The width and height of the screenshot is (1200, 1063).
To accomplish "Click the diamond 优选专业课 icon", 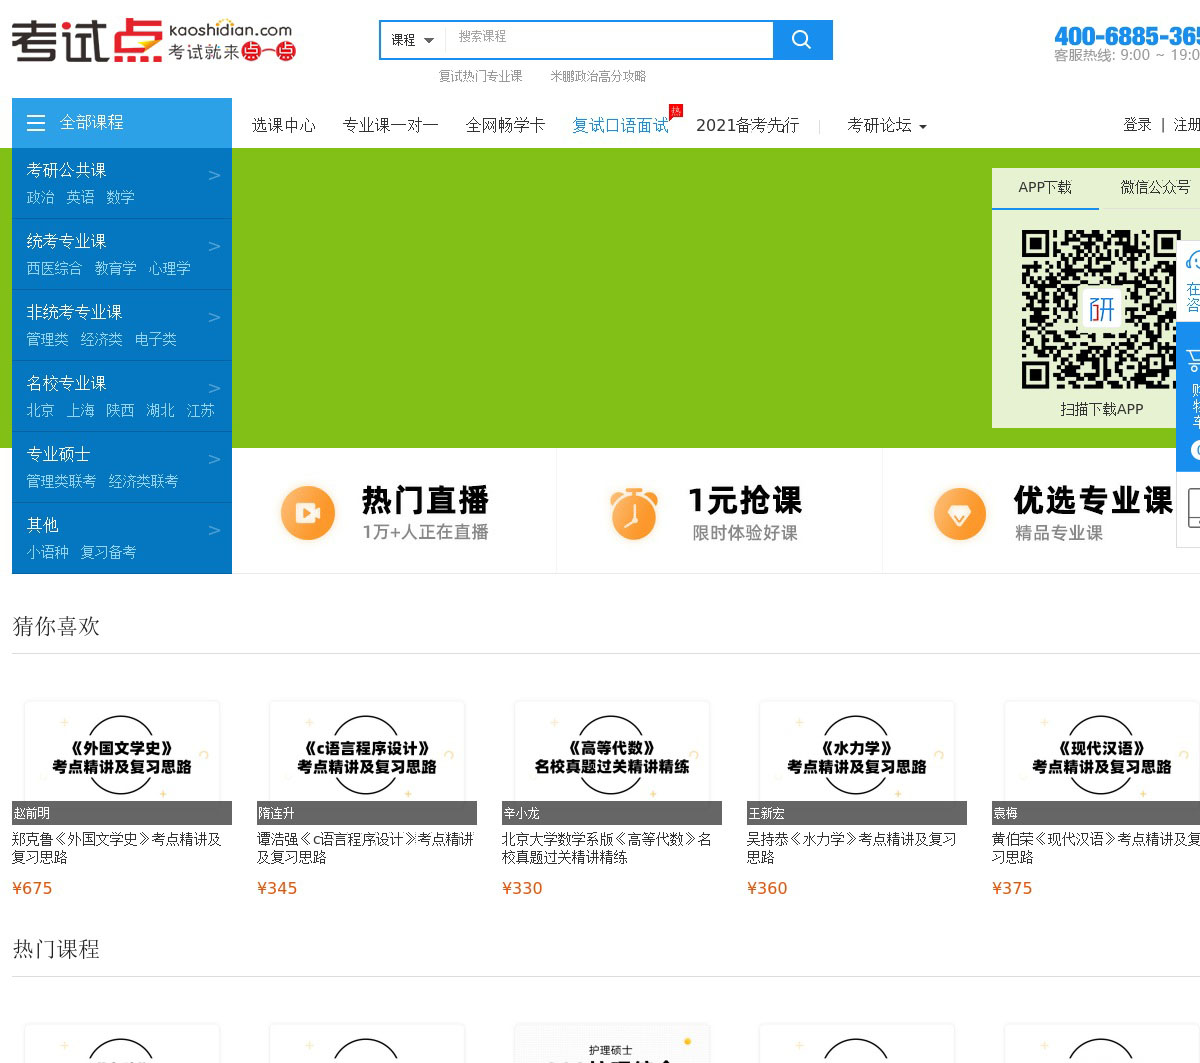I will [x=959, y=514].
